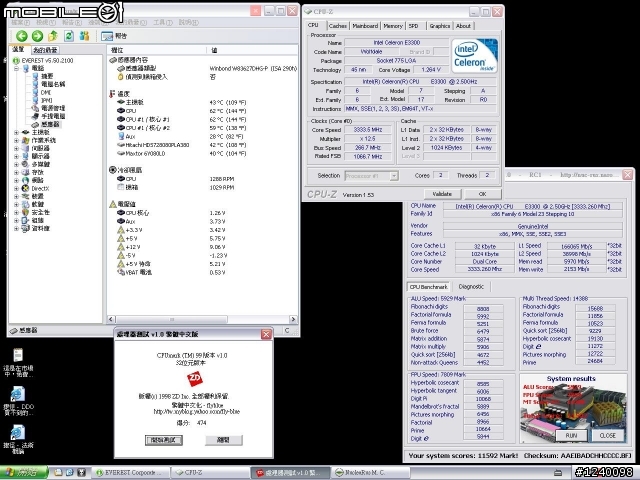Image resolution: width=640 pixels, height=480 pixels.
Task: Click the Value (值) column header in EVEREST
Action: click(x=252, y=50)
